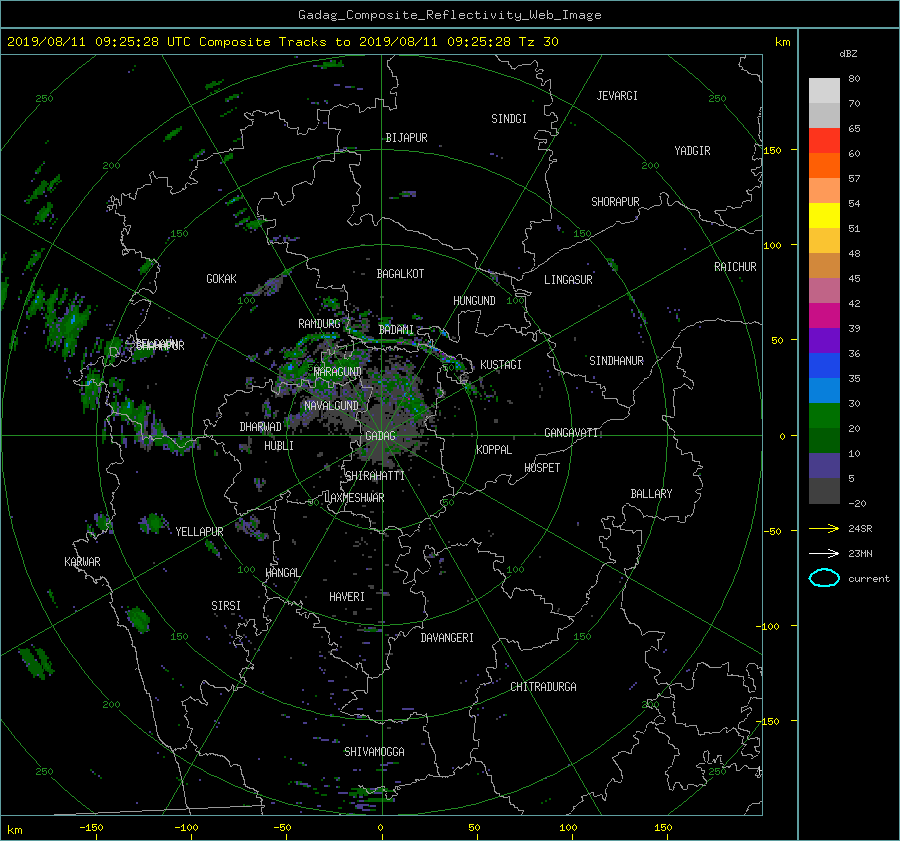Click the SHIVAMOGGA city label

pyautogui.click(x=374, y=751)
